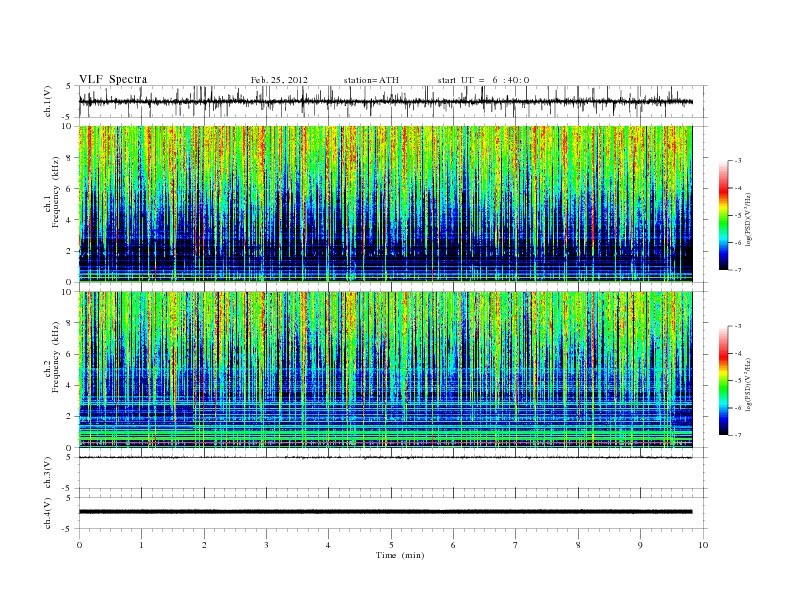
Task: Click the "ch.4(V)" axis label
Action: point(48,513)
